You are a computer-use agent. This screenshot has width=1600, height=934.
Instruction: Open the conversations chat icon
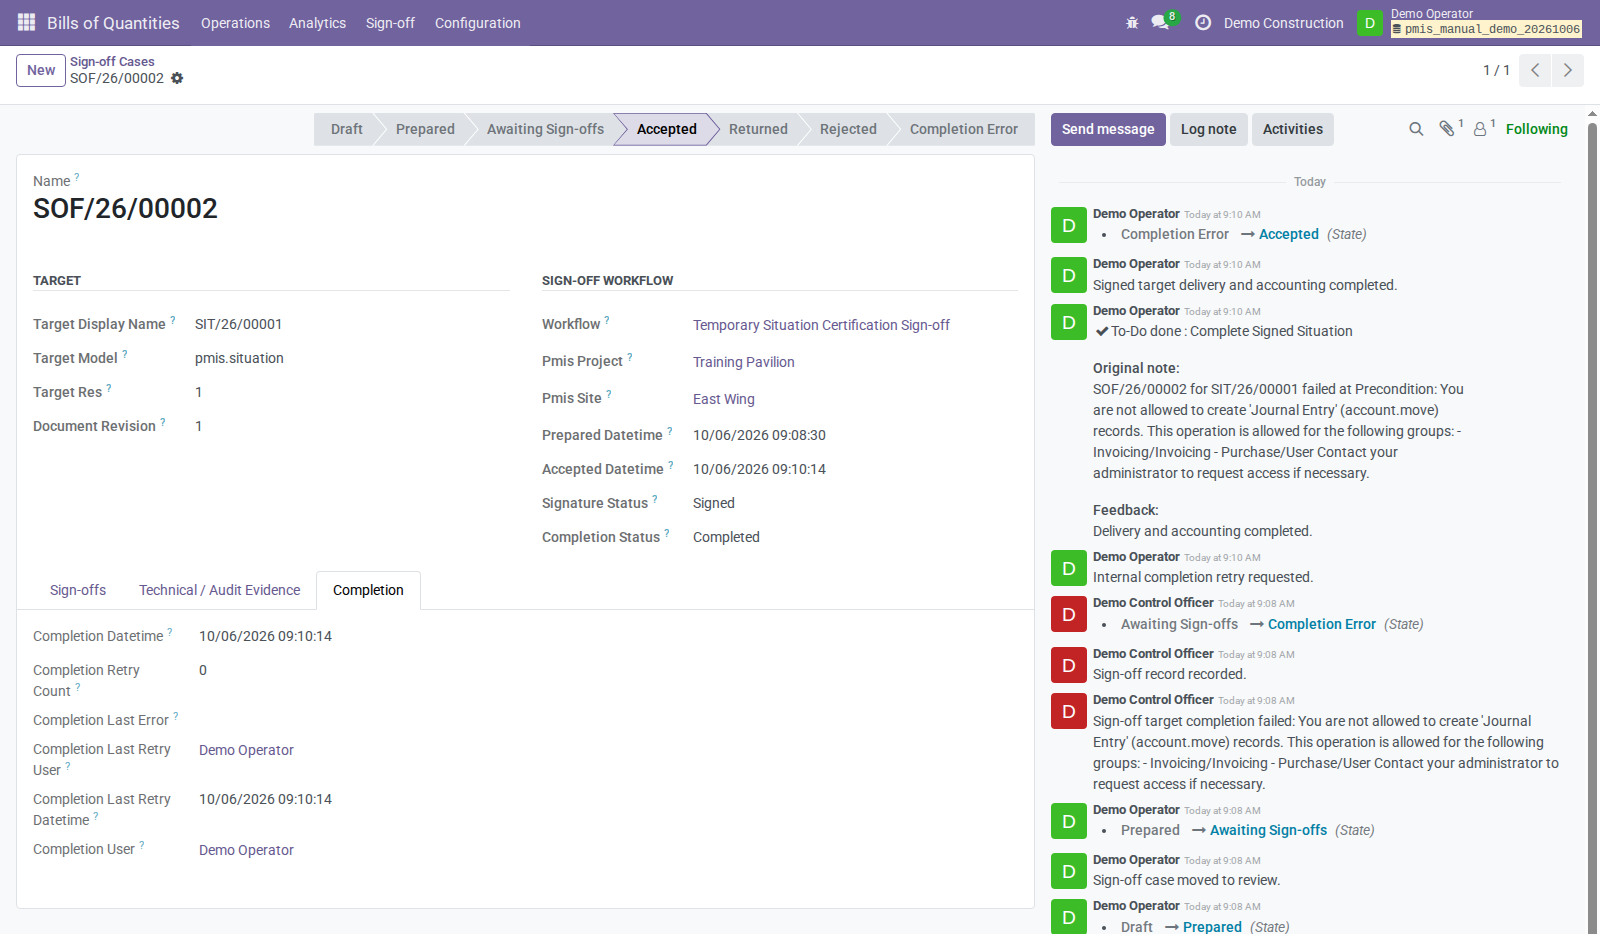(x=1160, y=22)
